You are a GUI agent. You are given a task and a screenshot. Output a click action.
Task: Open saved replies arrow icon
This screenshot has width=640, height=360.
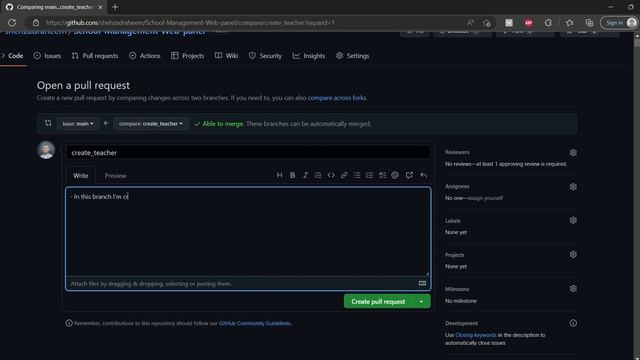(424, 175)
